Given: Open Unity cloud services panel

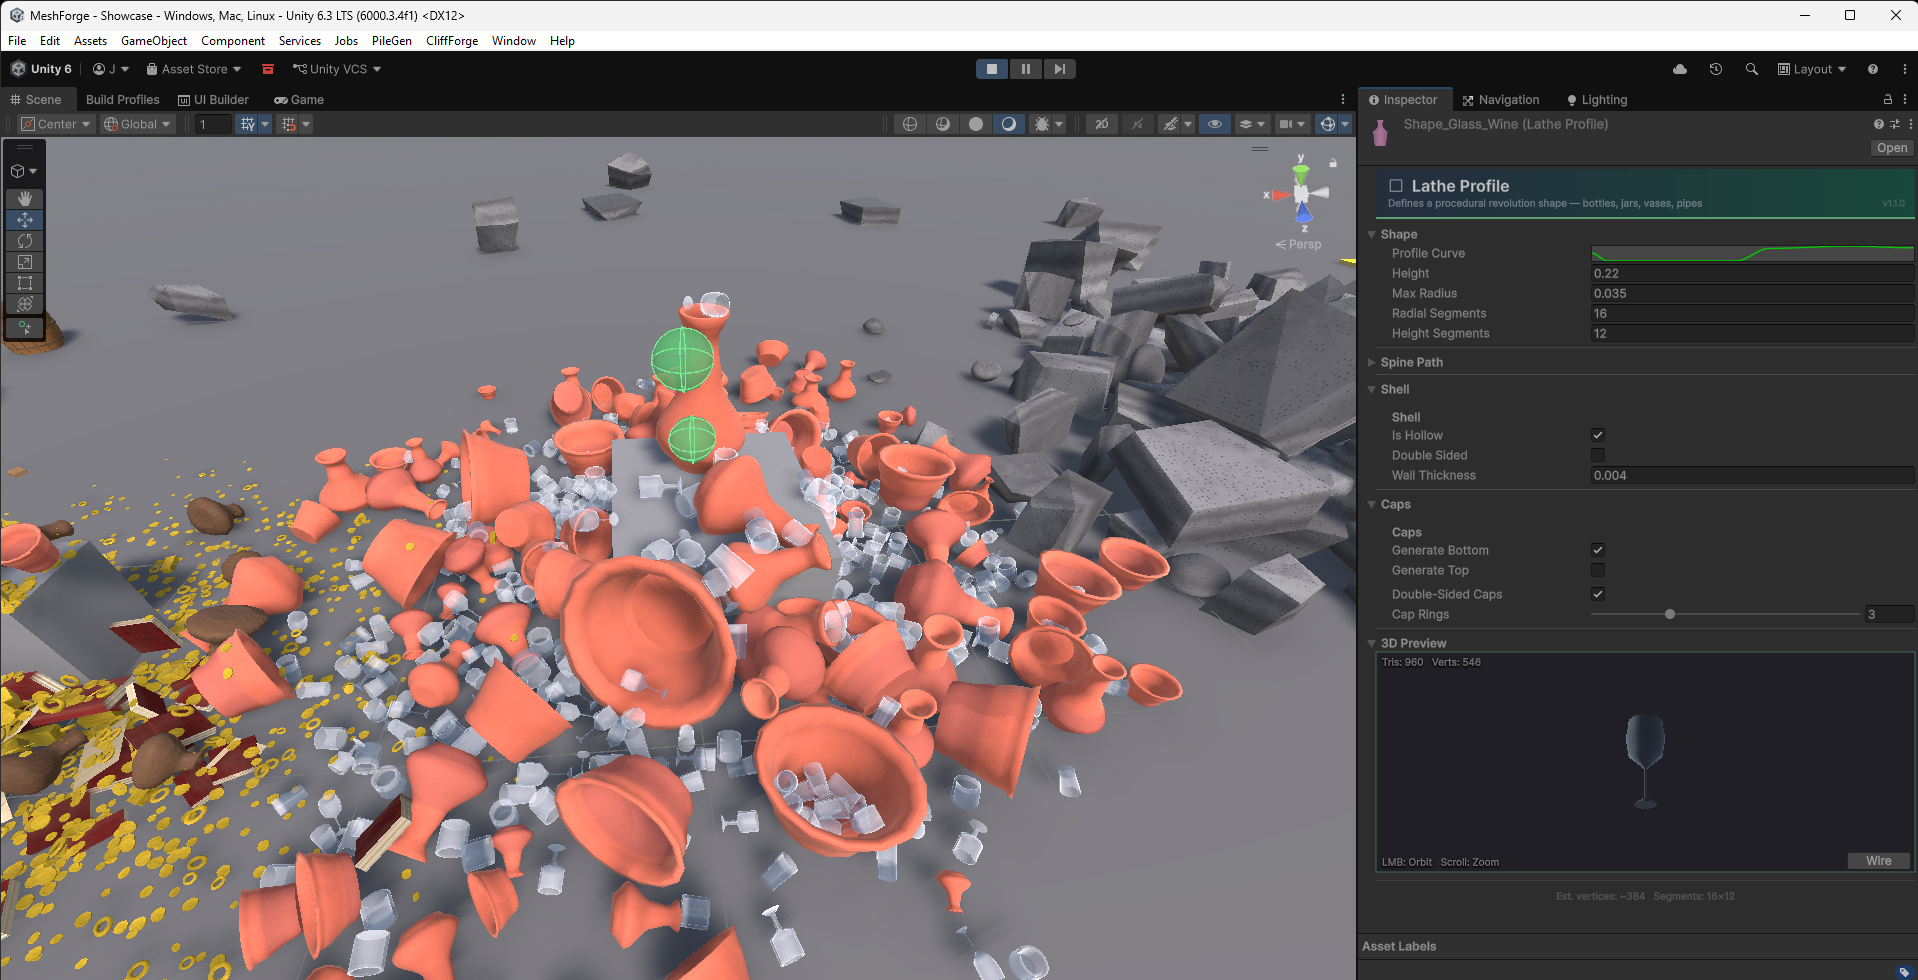Looking at the screenshot, I should pyautogui.click(x=1680, y=68).
